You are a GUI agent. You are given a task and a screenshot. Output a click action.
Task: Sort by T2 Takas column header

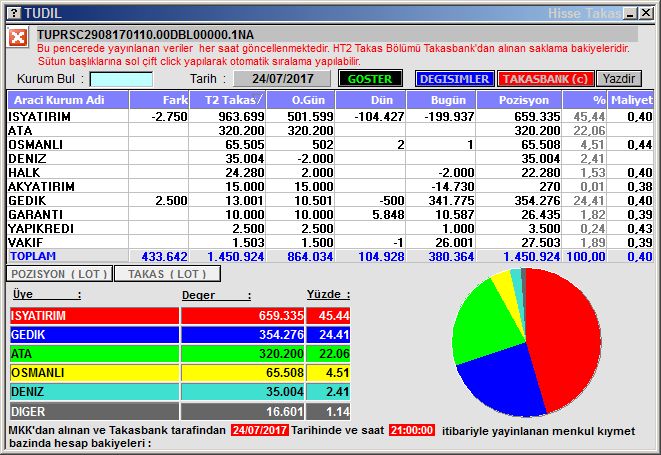(x=228, y=100)
